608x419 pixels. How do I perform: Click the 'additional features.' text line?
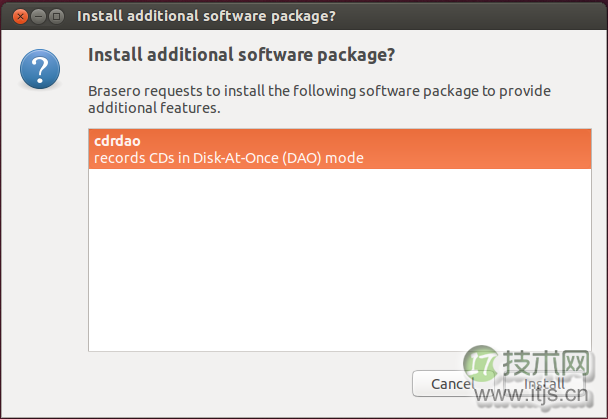pyautogui.click(x=154, y=108)
